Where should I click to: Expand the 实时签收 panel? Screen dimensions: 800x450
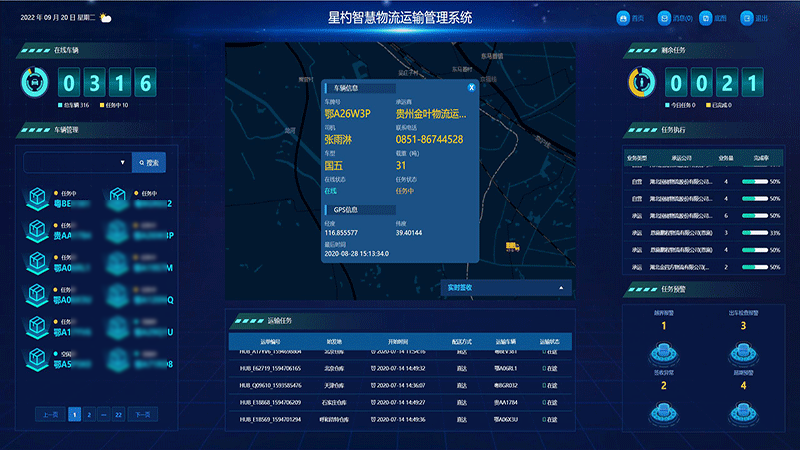click(561, 288)
